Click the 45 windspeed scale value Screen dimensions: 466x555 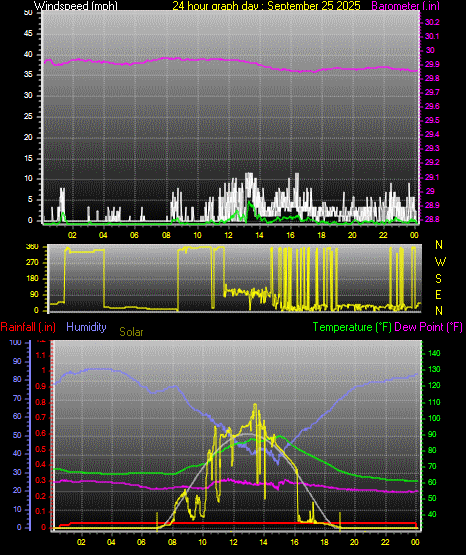point(28,34)
